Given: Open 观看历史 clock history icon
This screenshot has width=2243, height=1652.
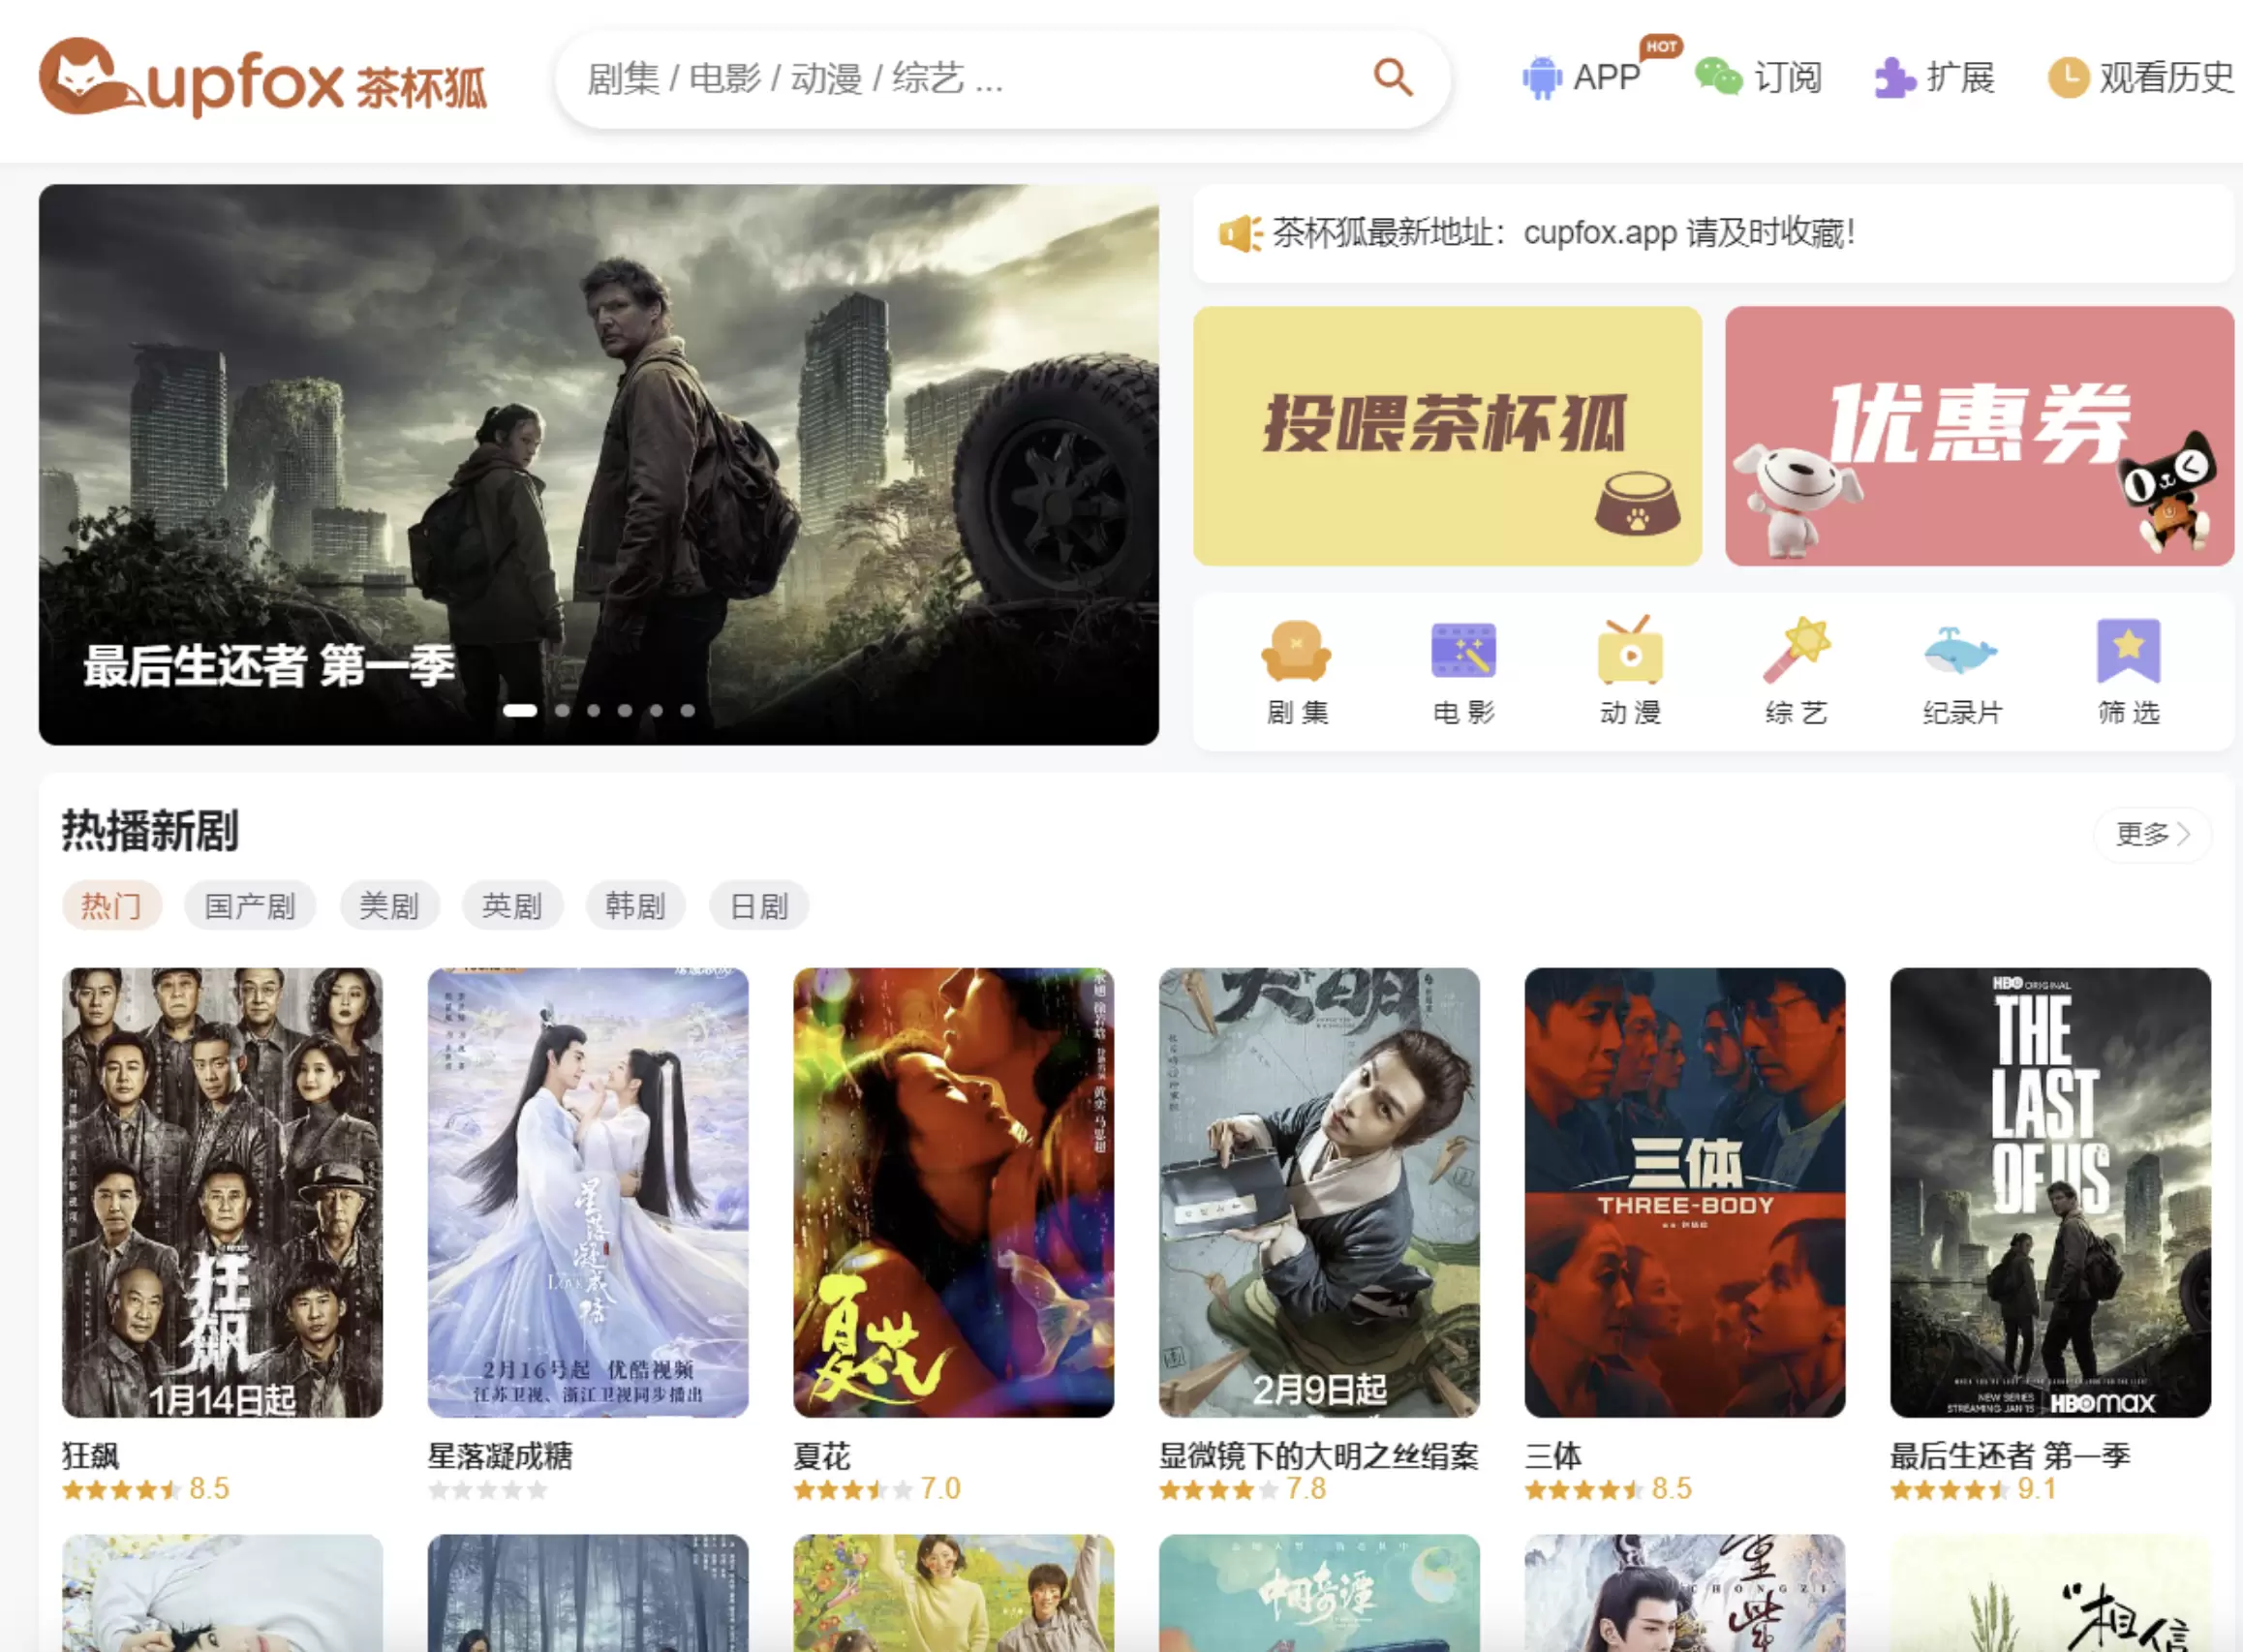Looking at the screenshot, I should coord(2068,77).
